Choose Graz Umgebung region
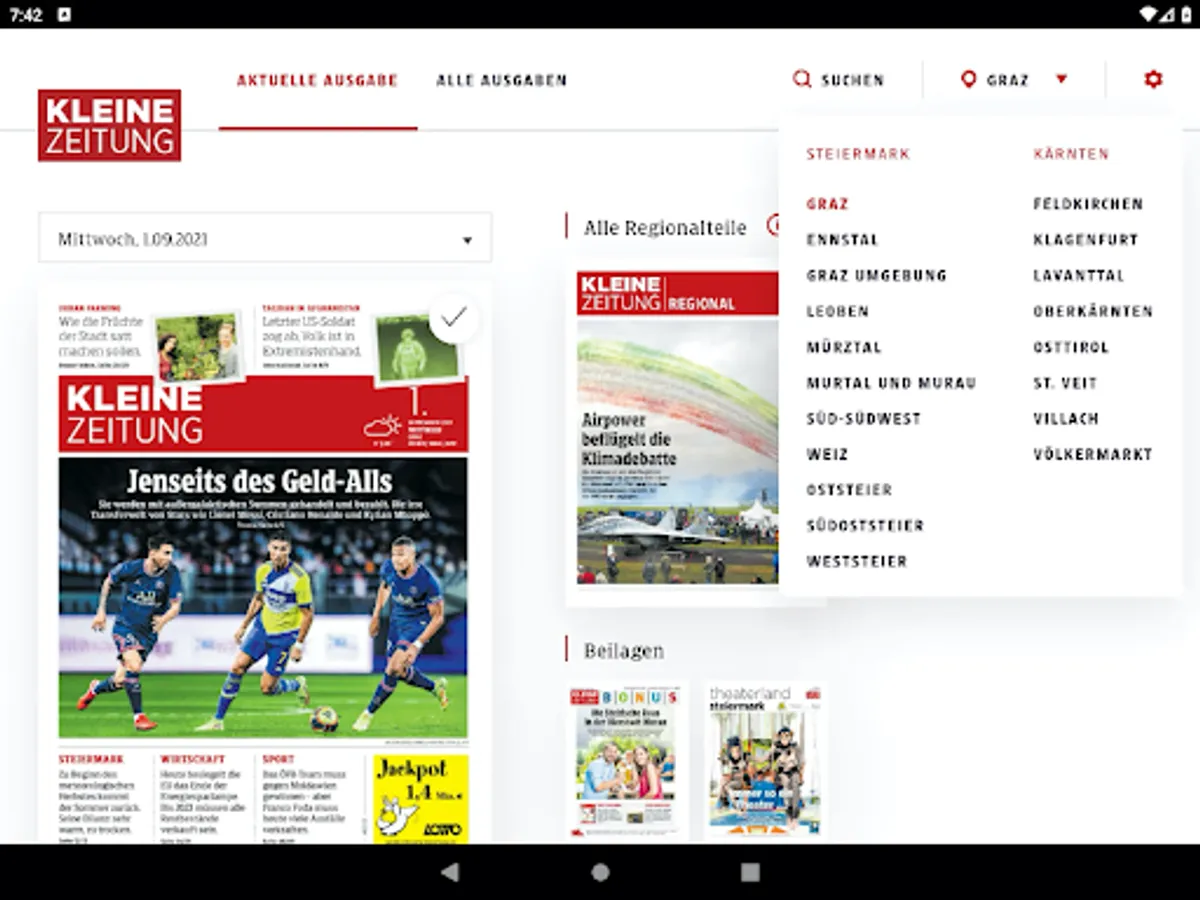 877,275
